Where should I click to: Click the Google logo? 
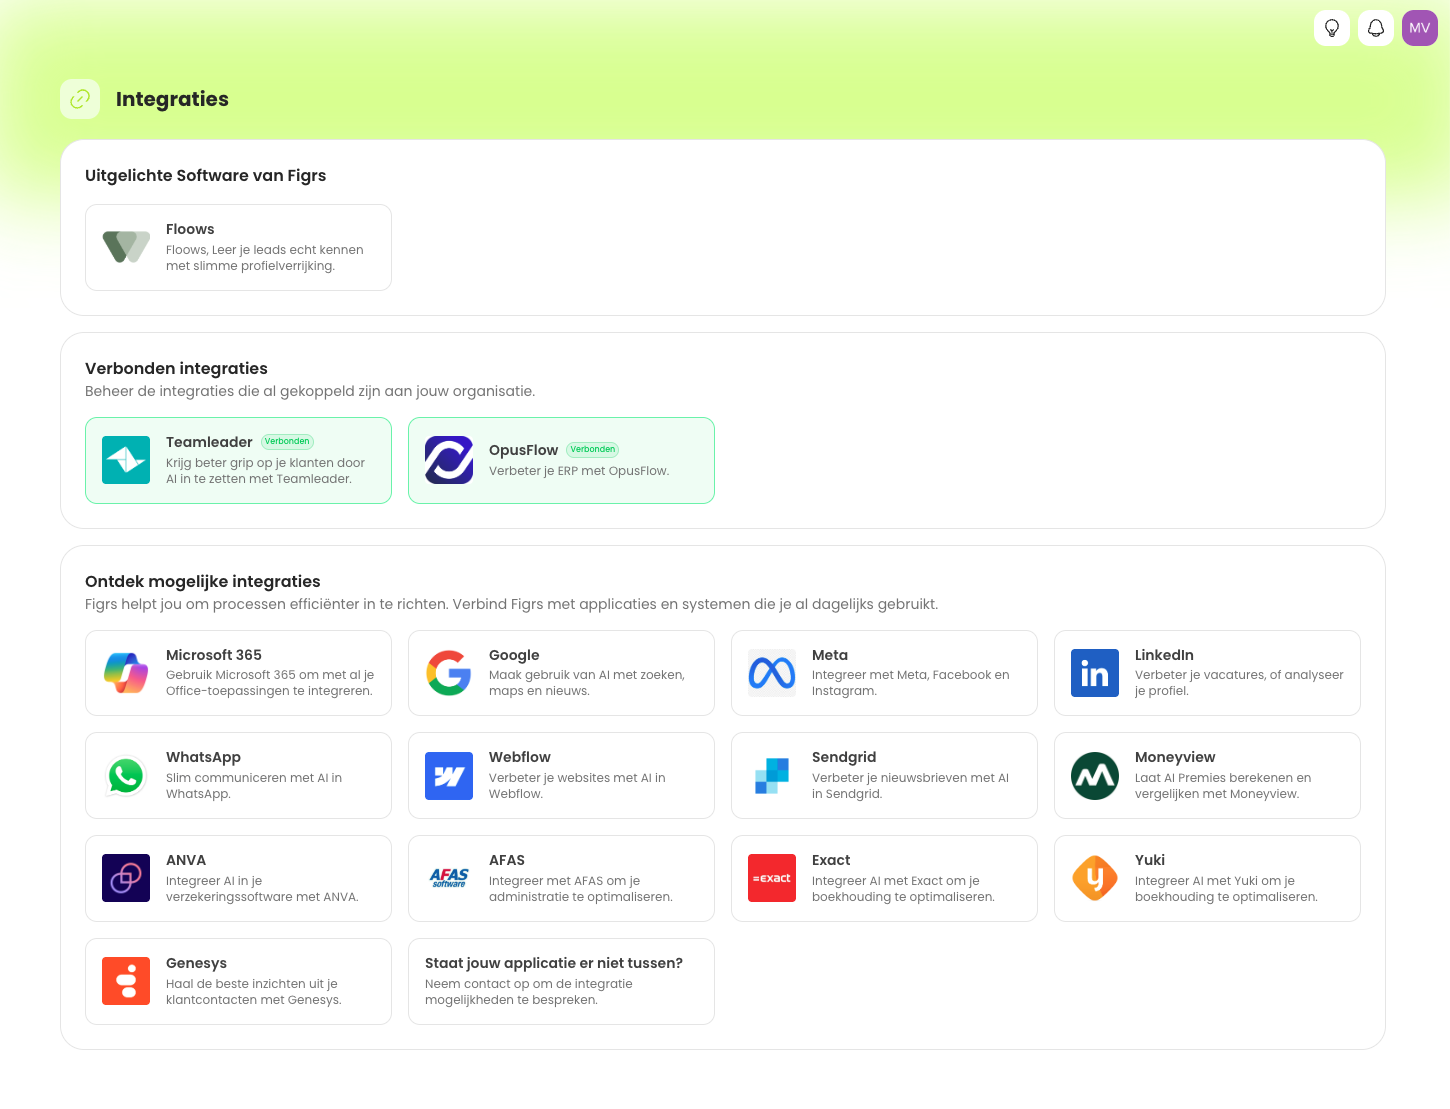click(x=449, y=673)
